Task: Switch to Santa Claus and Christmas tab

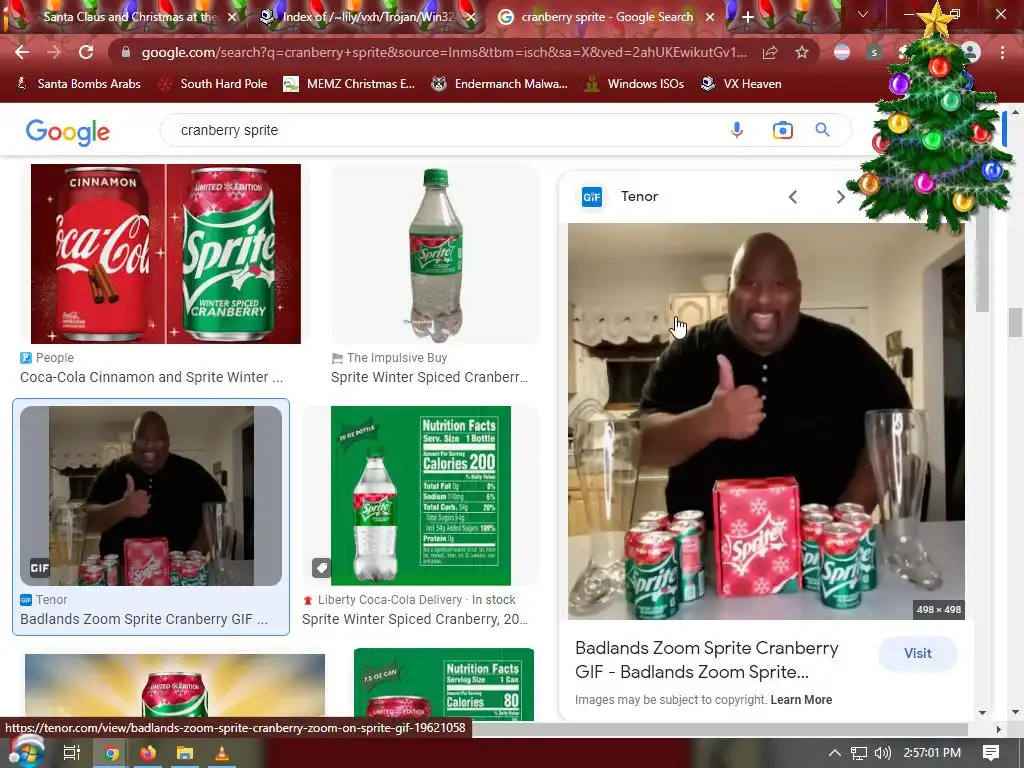Action: pos(129,17)
